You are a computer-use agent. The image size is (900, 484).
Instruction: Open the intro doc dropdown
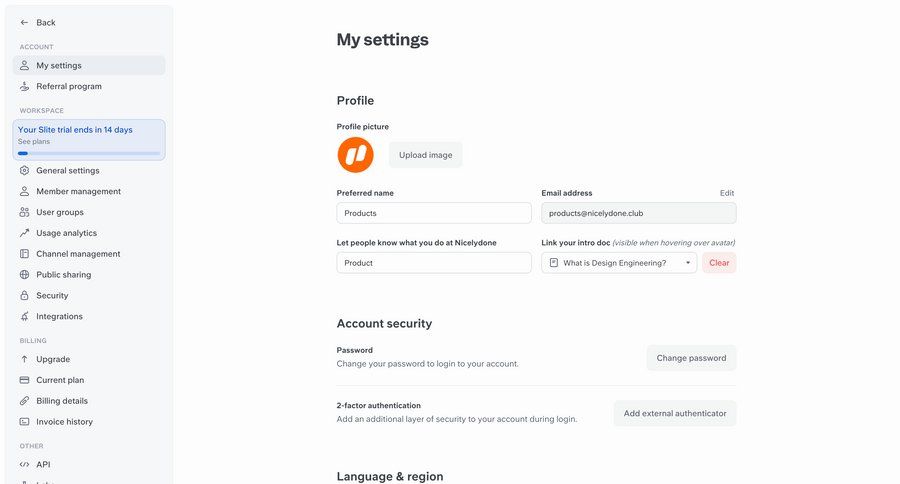coord(619,263)
